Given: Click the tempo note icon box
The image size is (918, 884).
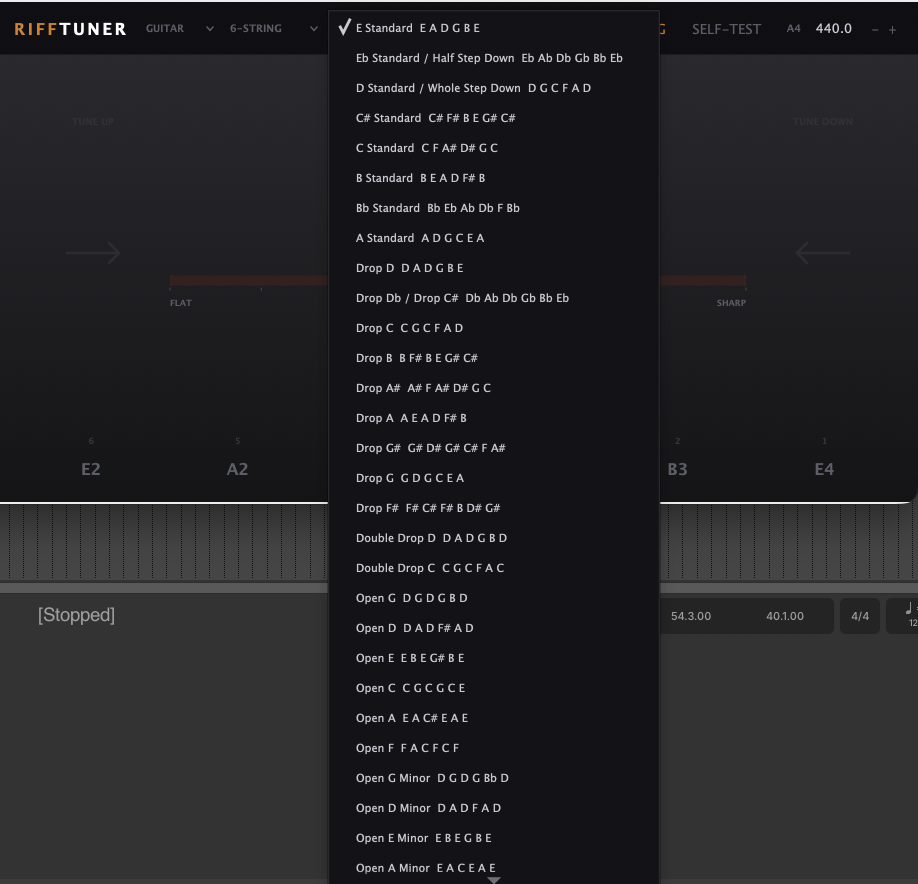Looking at the screenshot, I should pyautogui.click(x=902, y=616).
